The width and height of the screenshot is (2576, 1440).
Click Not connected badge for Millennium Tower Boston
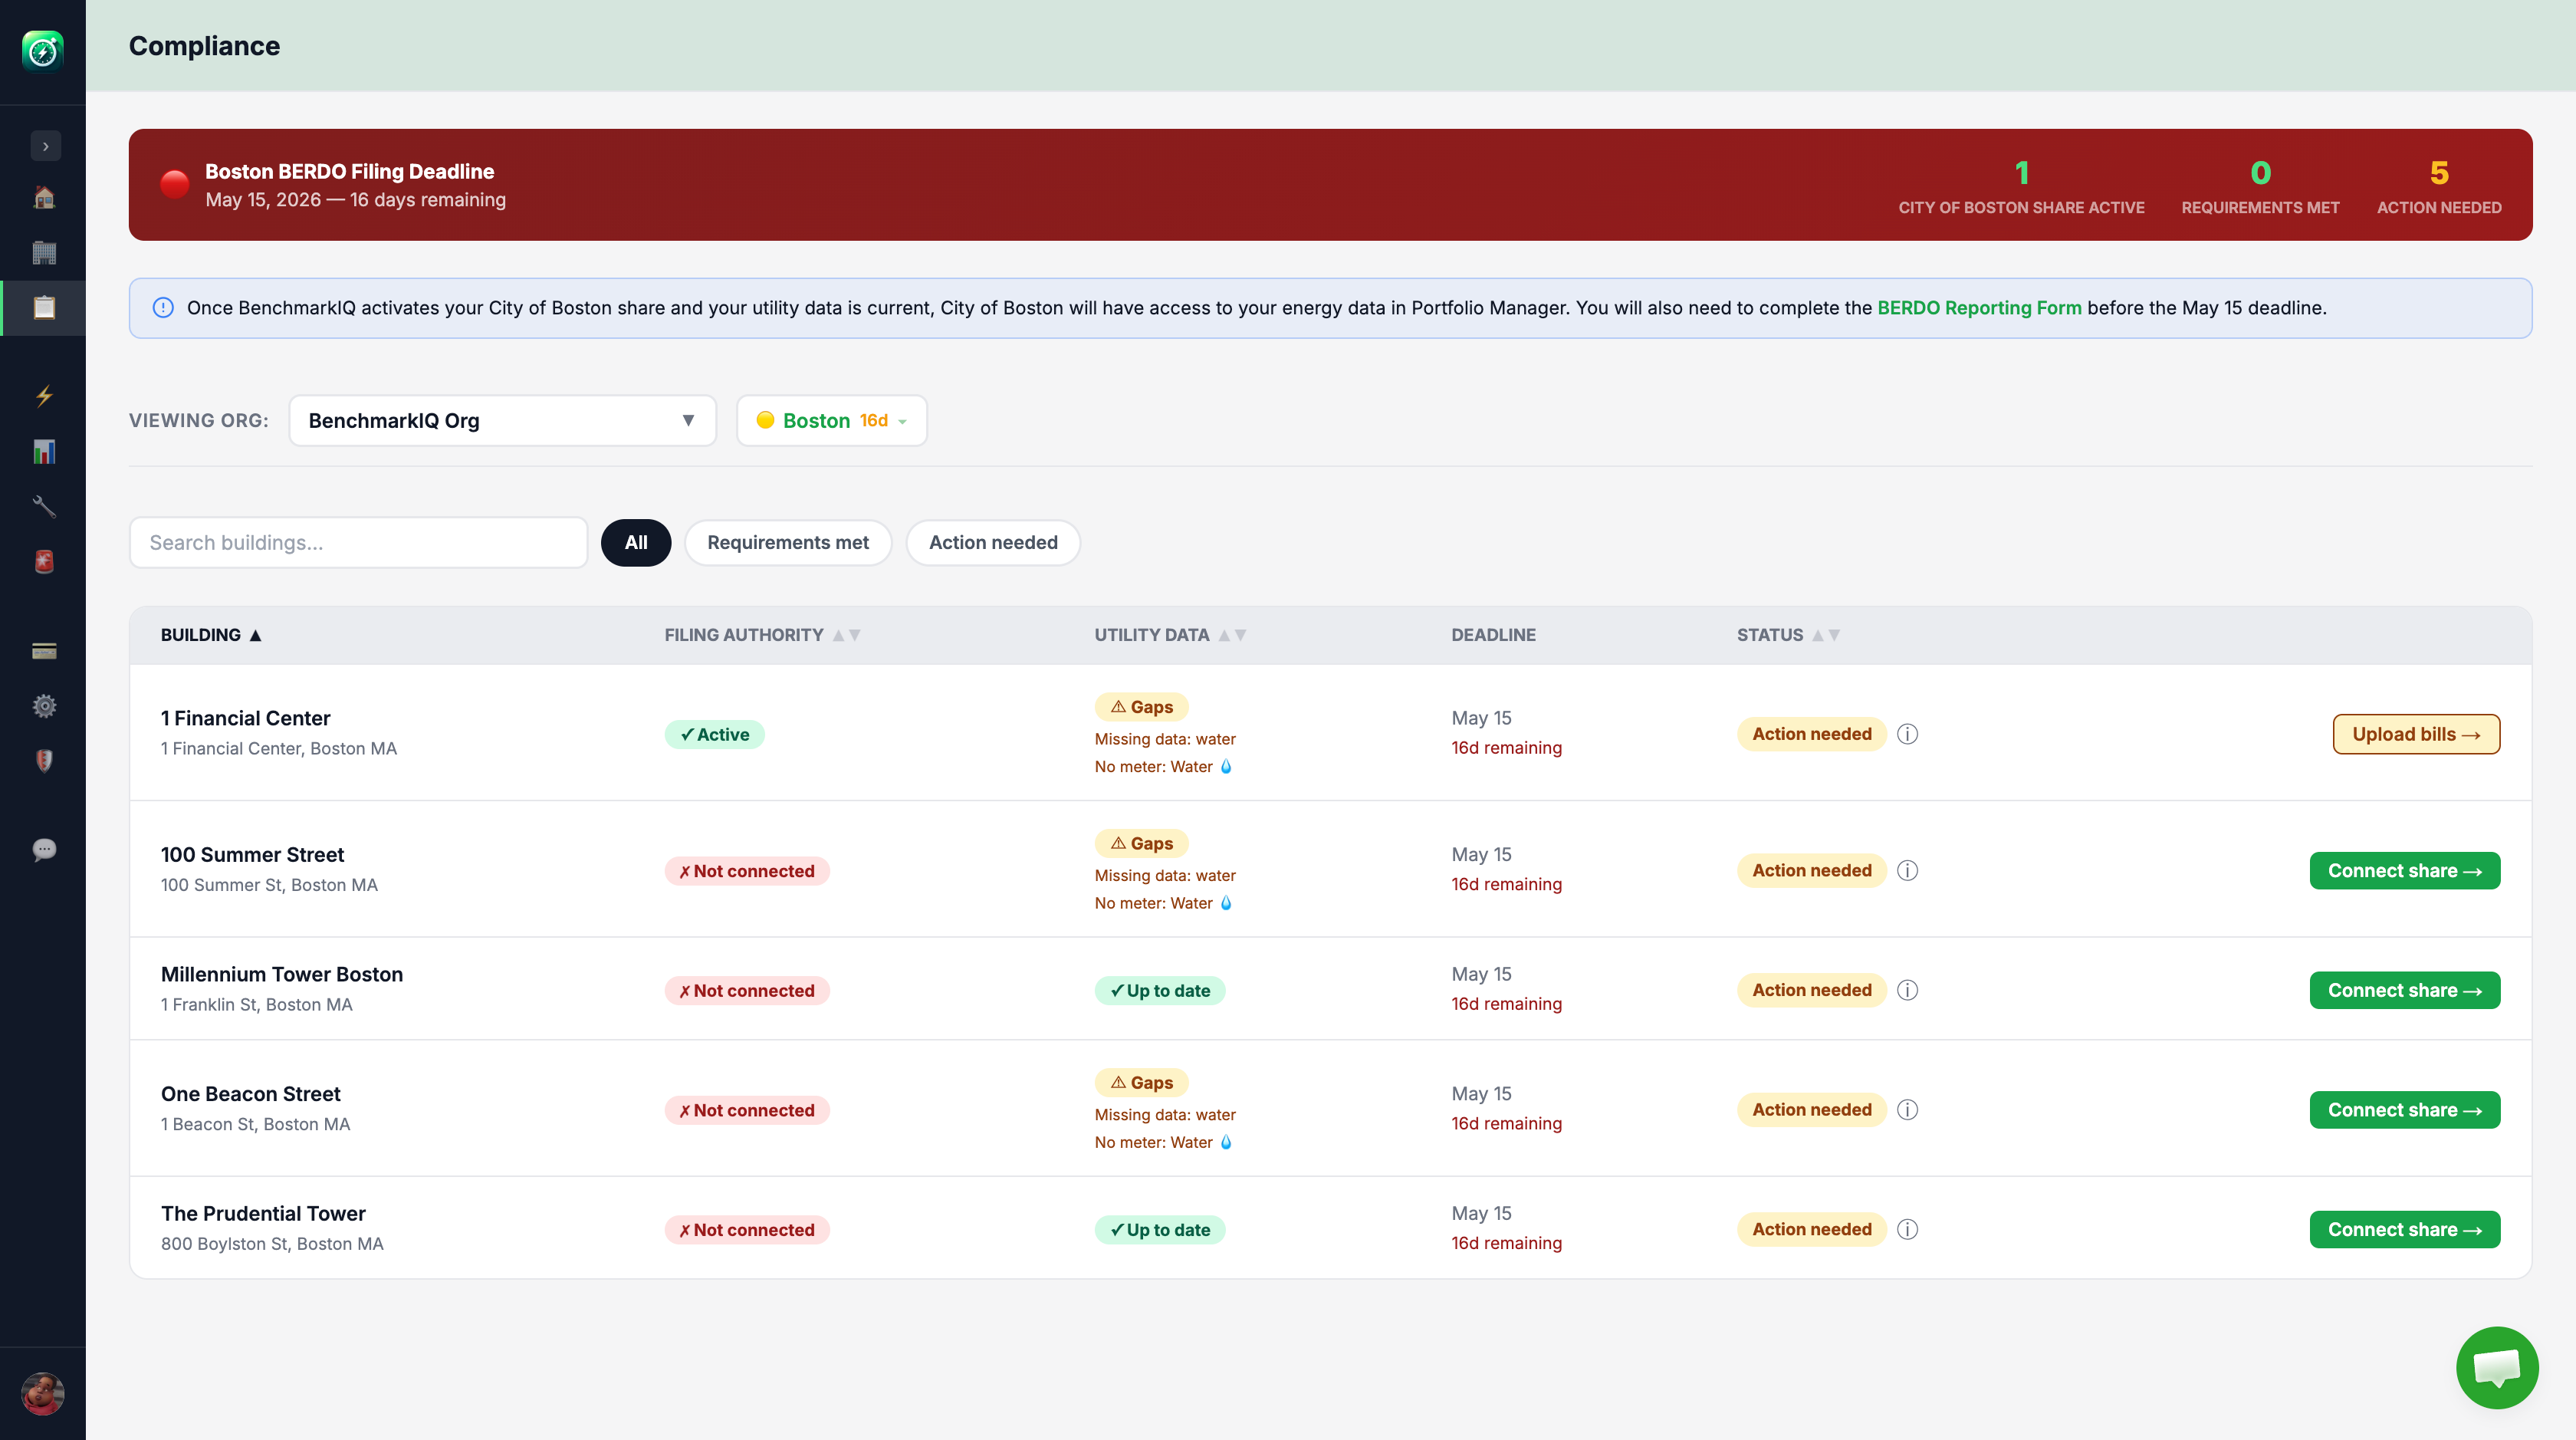pos(747,990)
